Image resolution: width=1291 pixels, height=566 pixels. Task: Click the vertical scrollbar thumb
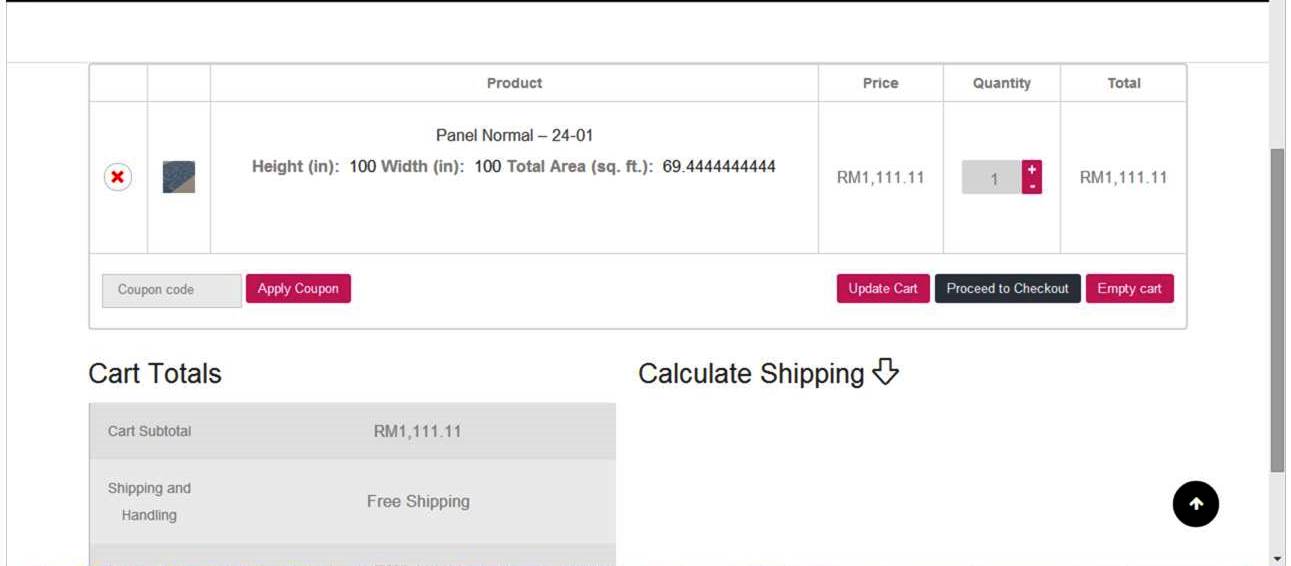tap(1277, 310)
